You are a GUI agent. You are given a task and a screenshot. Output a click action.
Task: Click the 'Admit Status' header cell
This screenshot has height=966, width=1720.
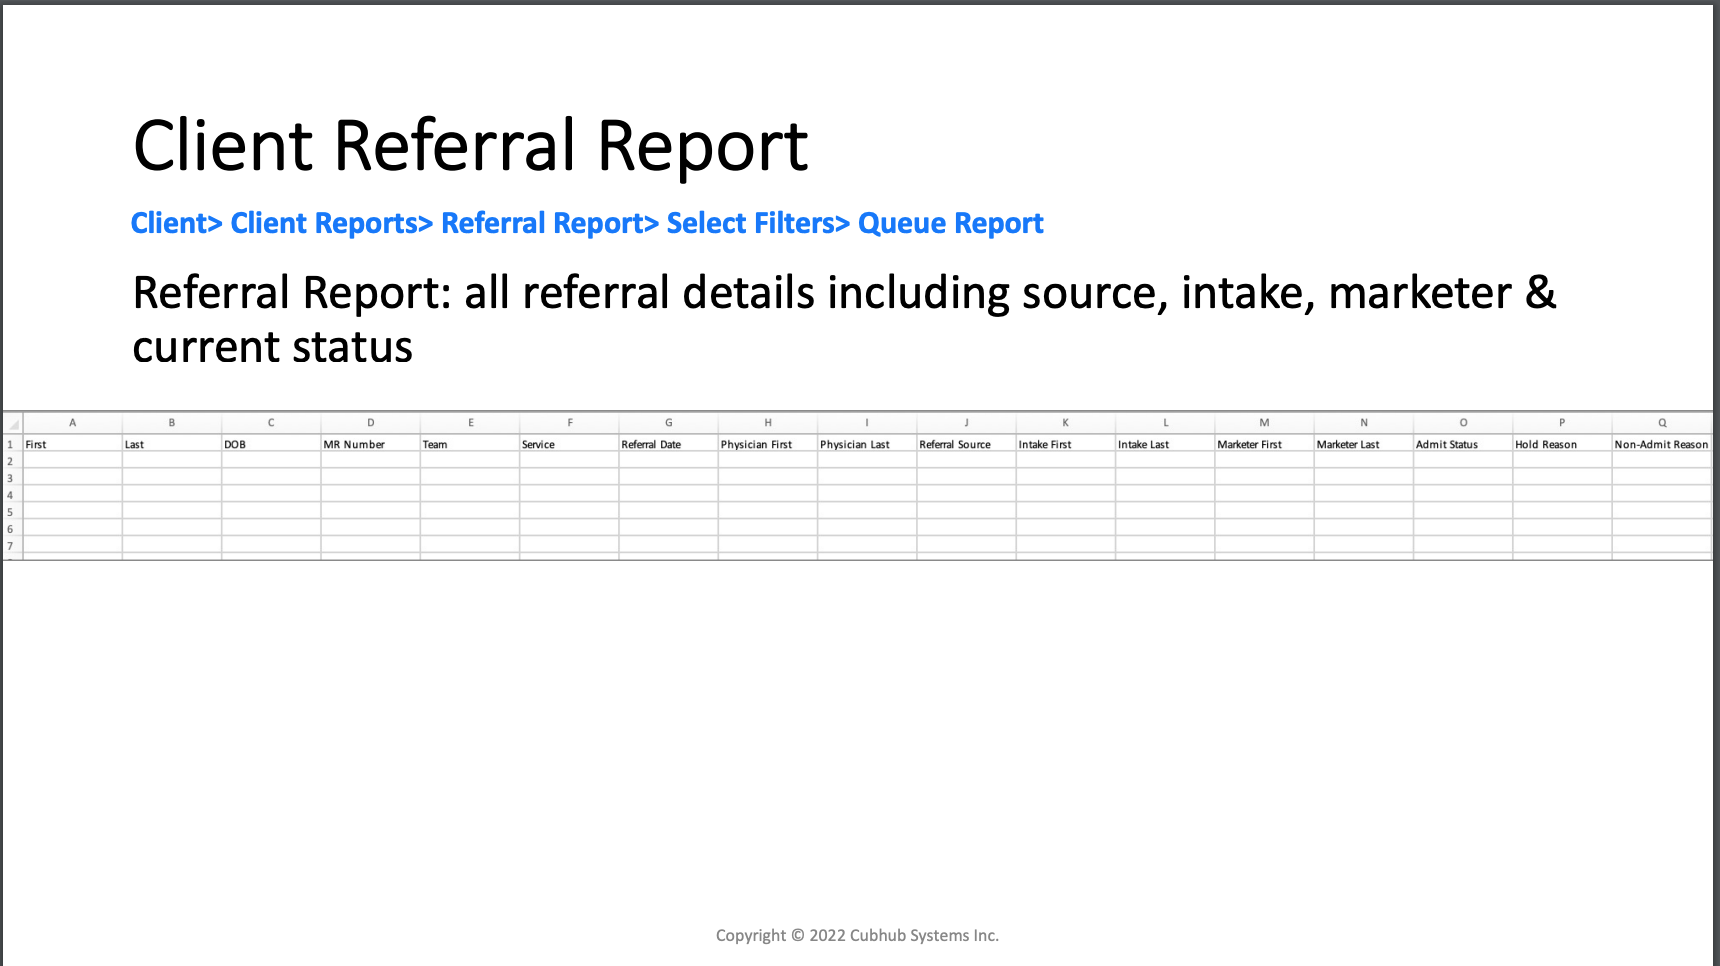point(1463,444)
